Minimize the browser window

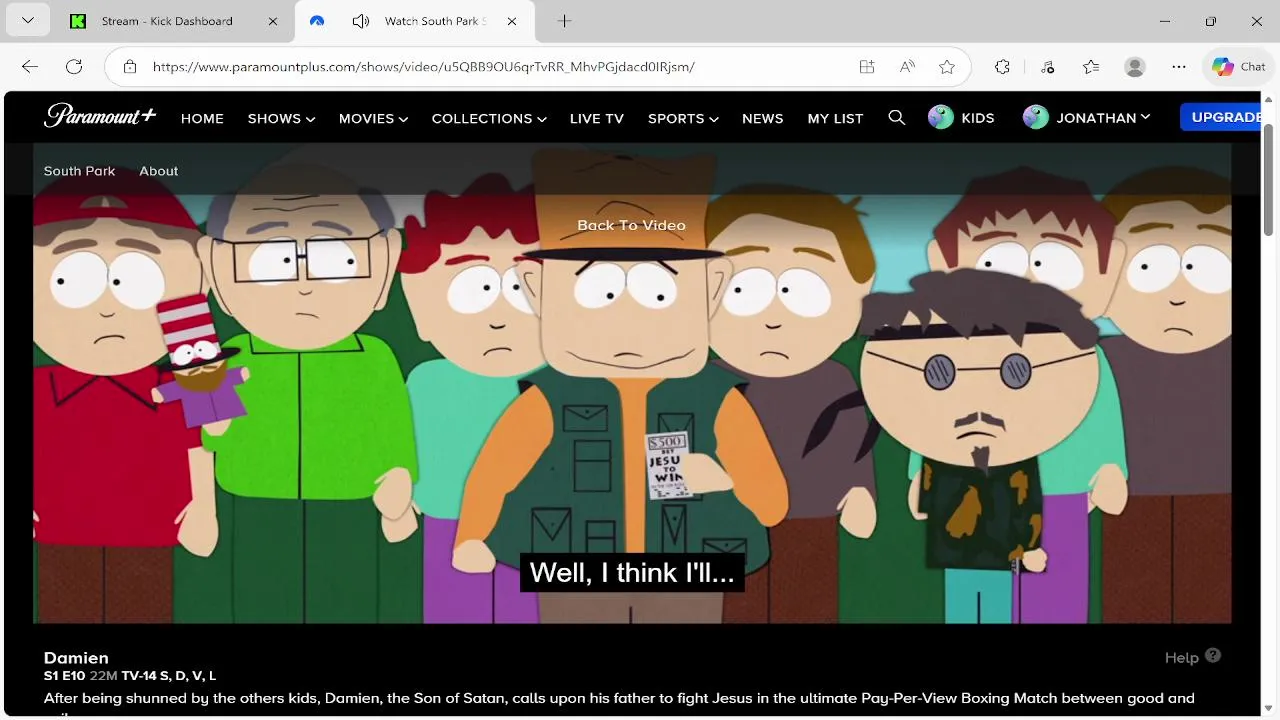(x=1165, y=21)
